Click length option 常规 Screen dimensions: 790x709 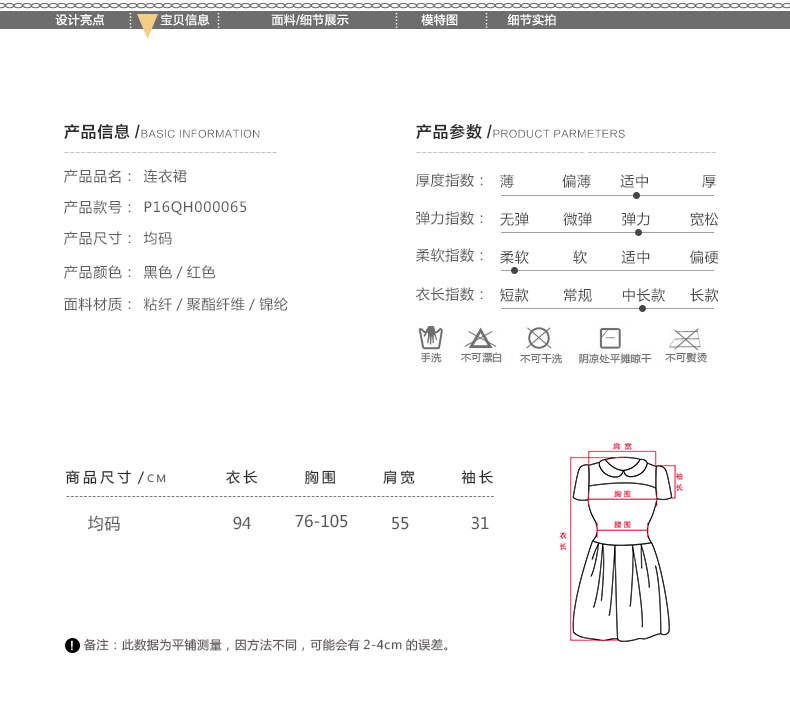coord(577,295)
